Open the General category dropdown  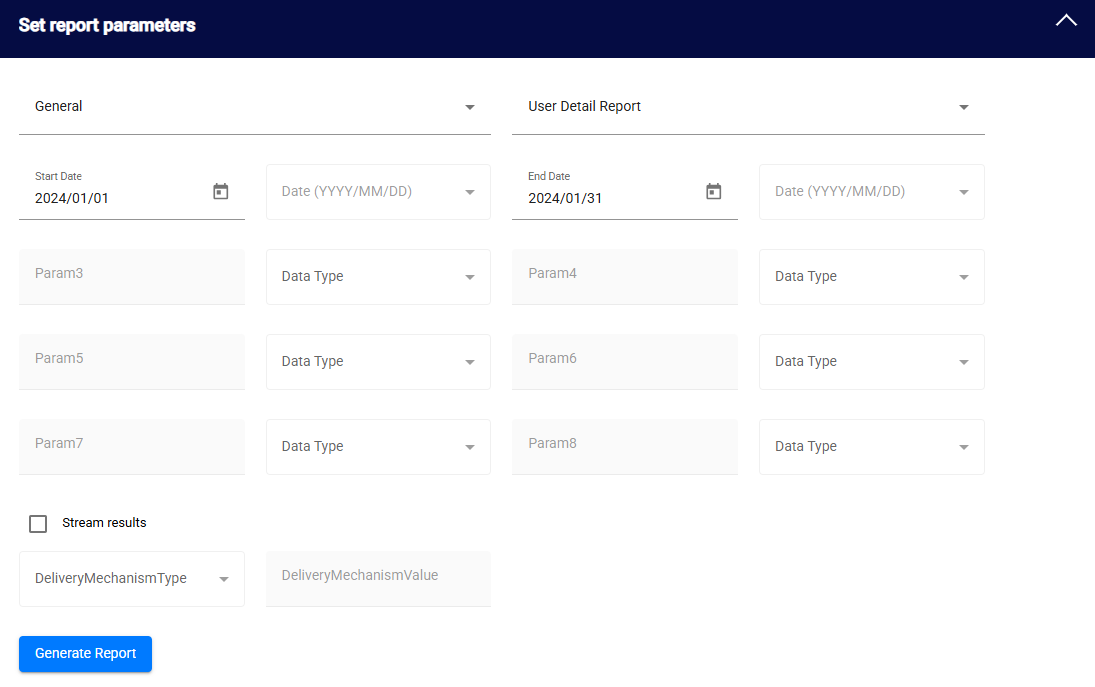[x=255, y=107]
